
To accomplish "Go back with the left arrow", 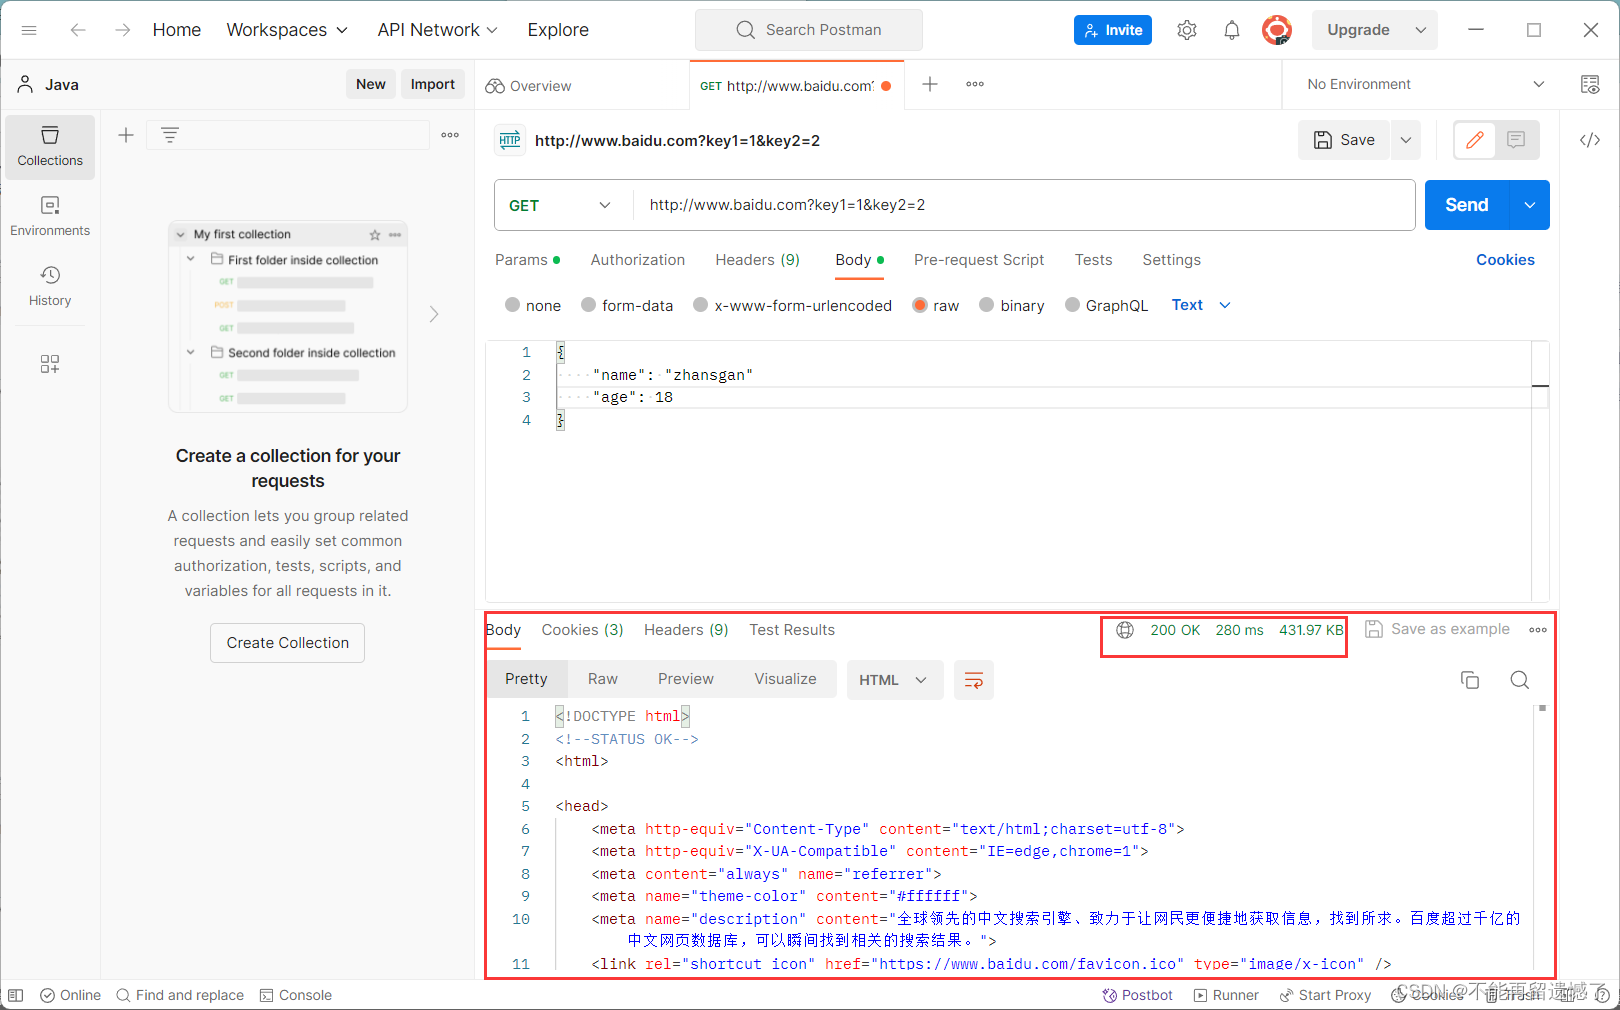I will click(x=78, y=30).
